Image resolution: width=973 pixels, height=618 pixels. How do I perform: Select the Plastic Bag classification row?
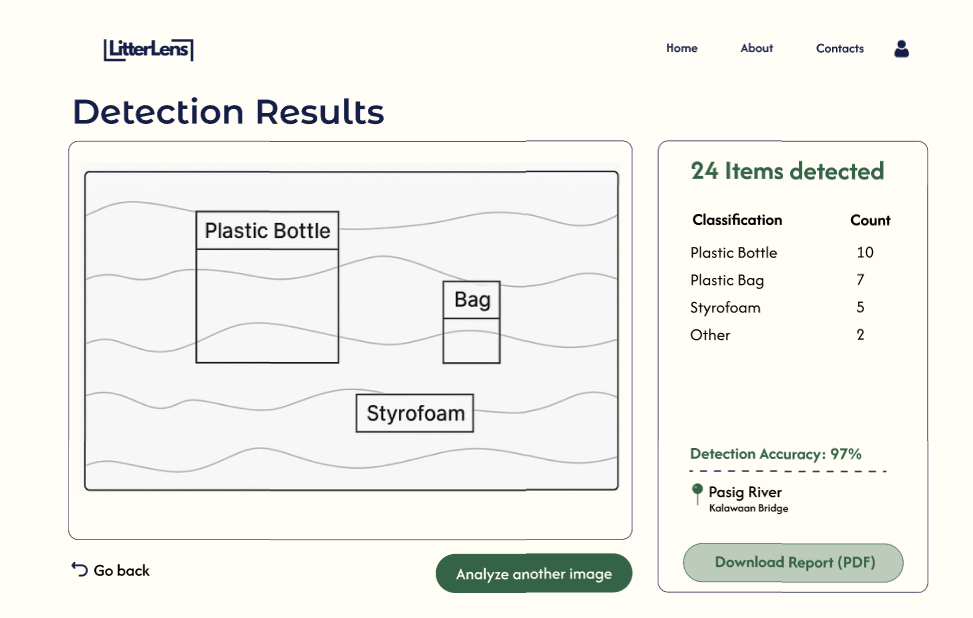point(727,281)
